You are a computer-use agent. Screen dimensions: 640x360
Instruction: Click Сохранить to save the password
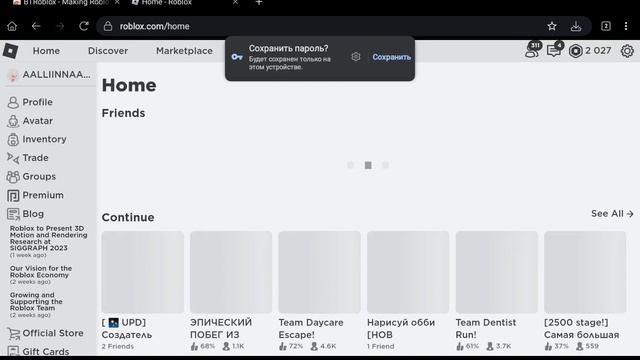click(391, 57)
